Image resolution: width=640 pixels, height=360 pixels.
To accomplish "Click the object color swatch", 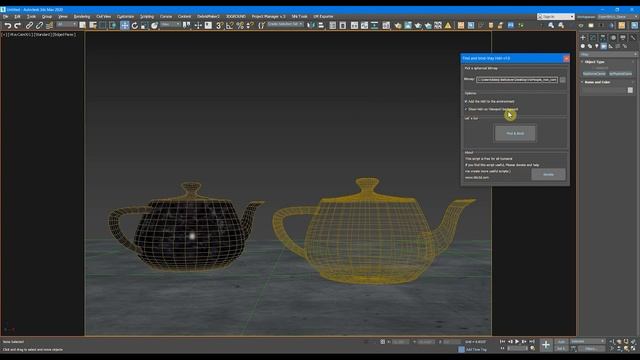I will (x=630, y=90).
